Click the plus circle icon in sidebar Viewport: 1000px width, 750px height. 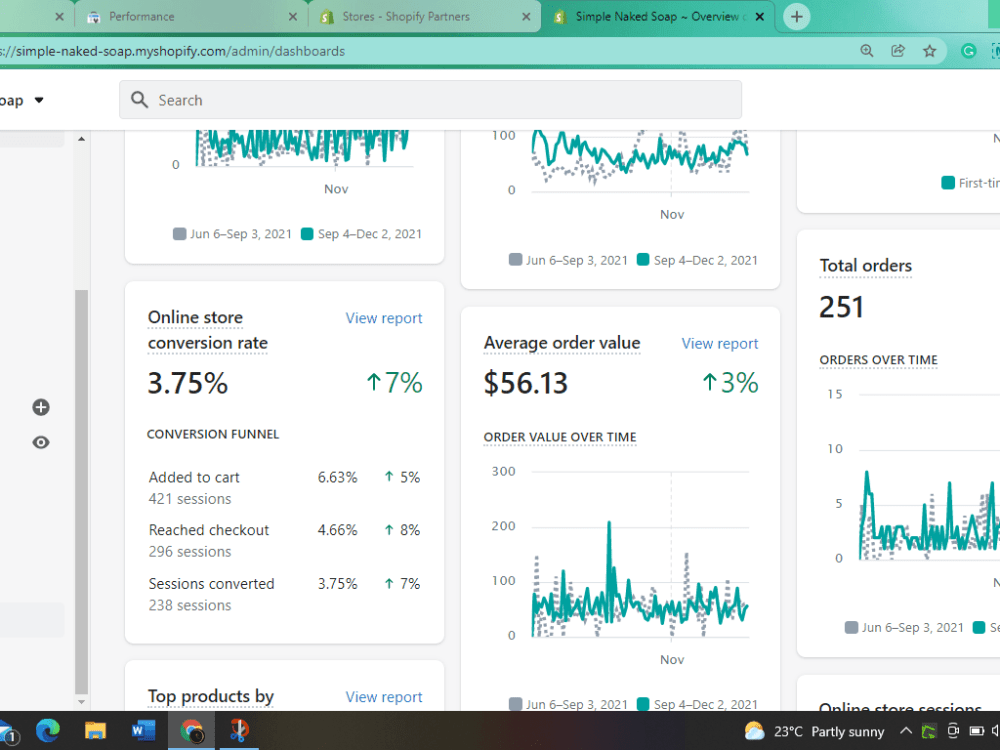[41, 408]
